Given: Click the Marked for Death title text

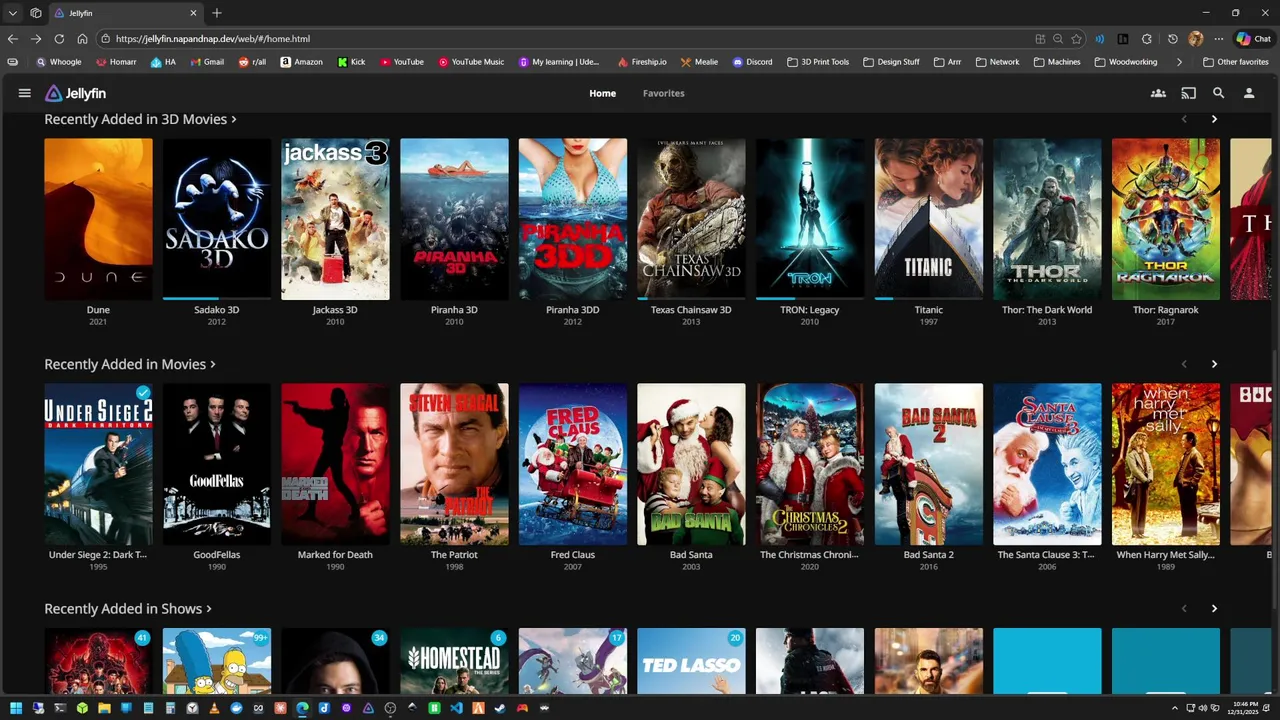Looking at the screenshot, I should (335, 555).
